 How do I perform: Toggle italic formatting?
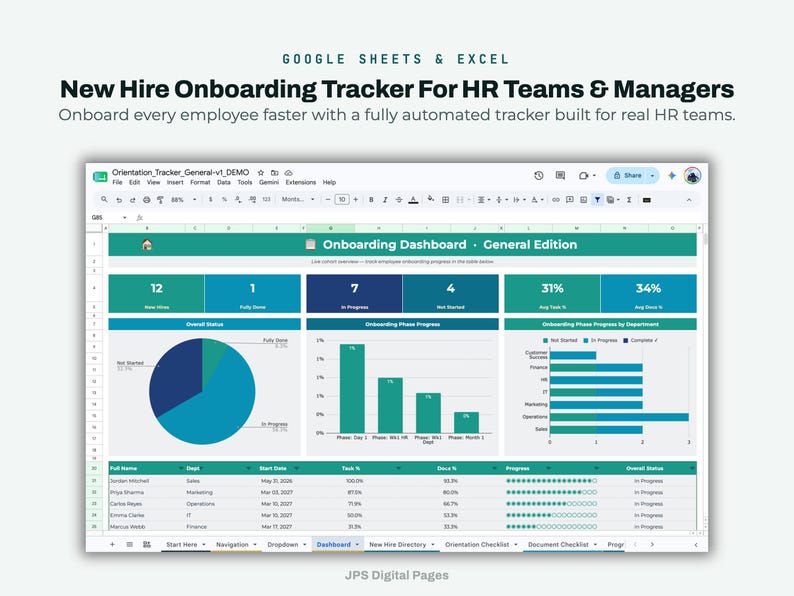pos(385,200)
